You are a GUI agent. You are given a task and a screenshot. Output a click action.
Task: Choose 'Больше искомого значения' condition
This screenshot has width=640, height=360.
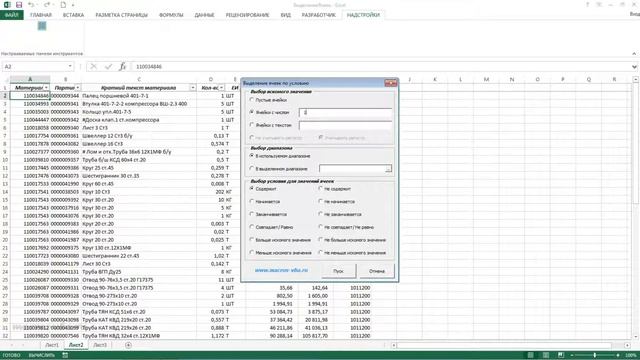[x=252, y=240]
